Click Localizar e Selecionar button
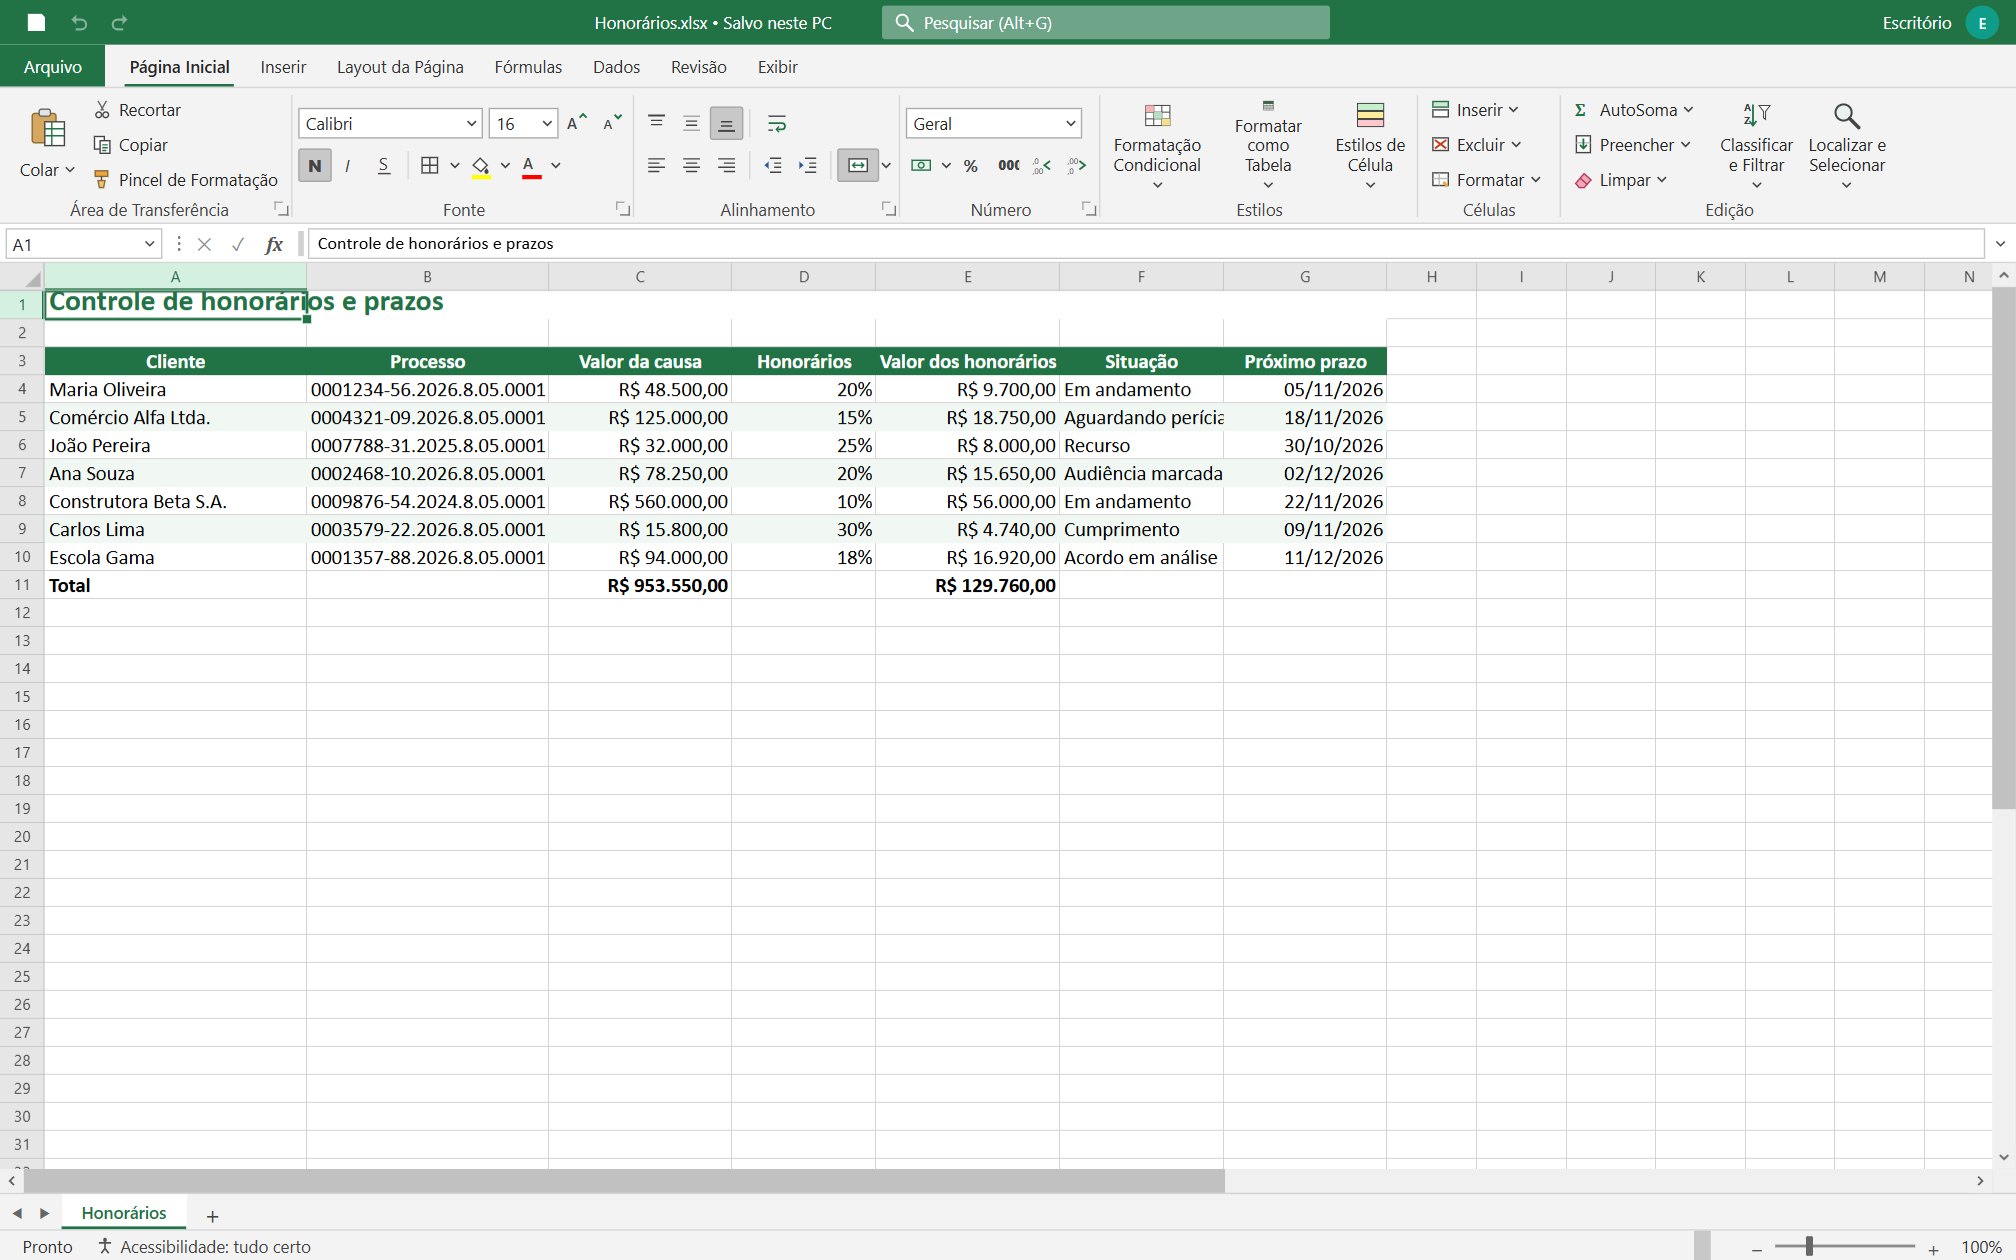This screenshot has width=2016, height=1260. click(x=1847, y=147)
